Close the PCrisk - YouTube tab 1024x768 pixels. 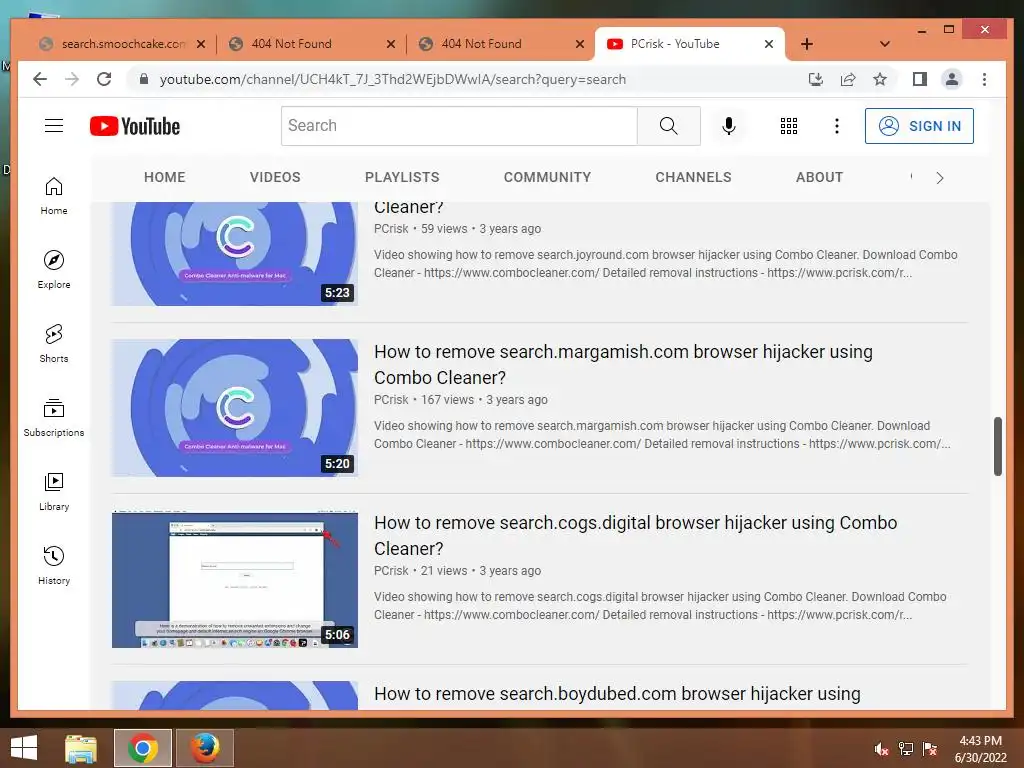pos(769,44)
